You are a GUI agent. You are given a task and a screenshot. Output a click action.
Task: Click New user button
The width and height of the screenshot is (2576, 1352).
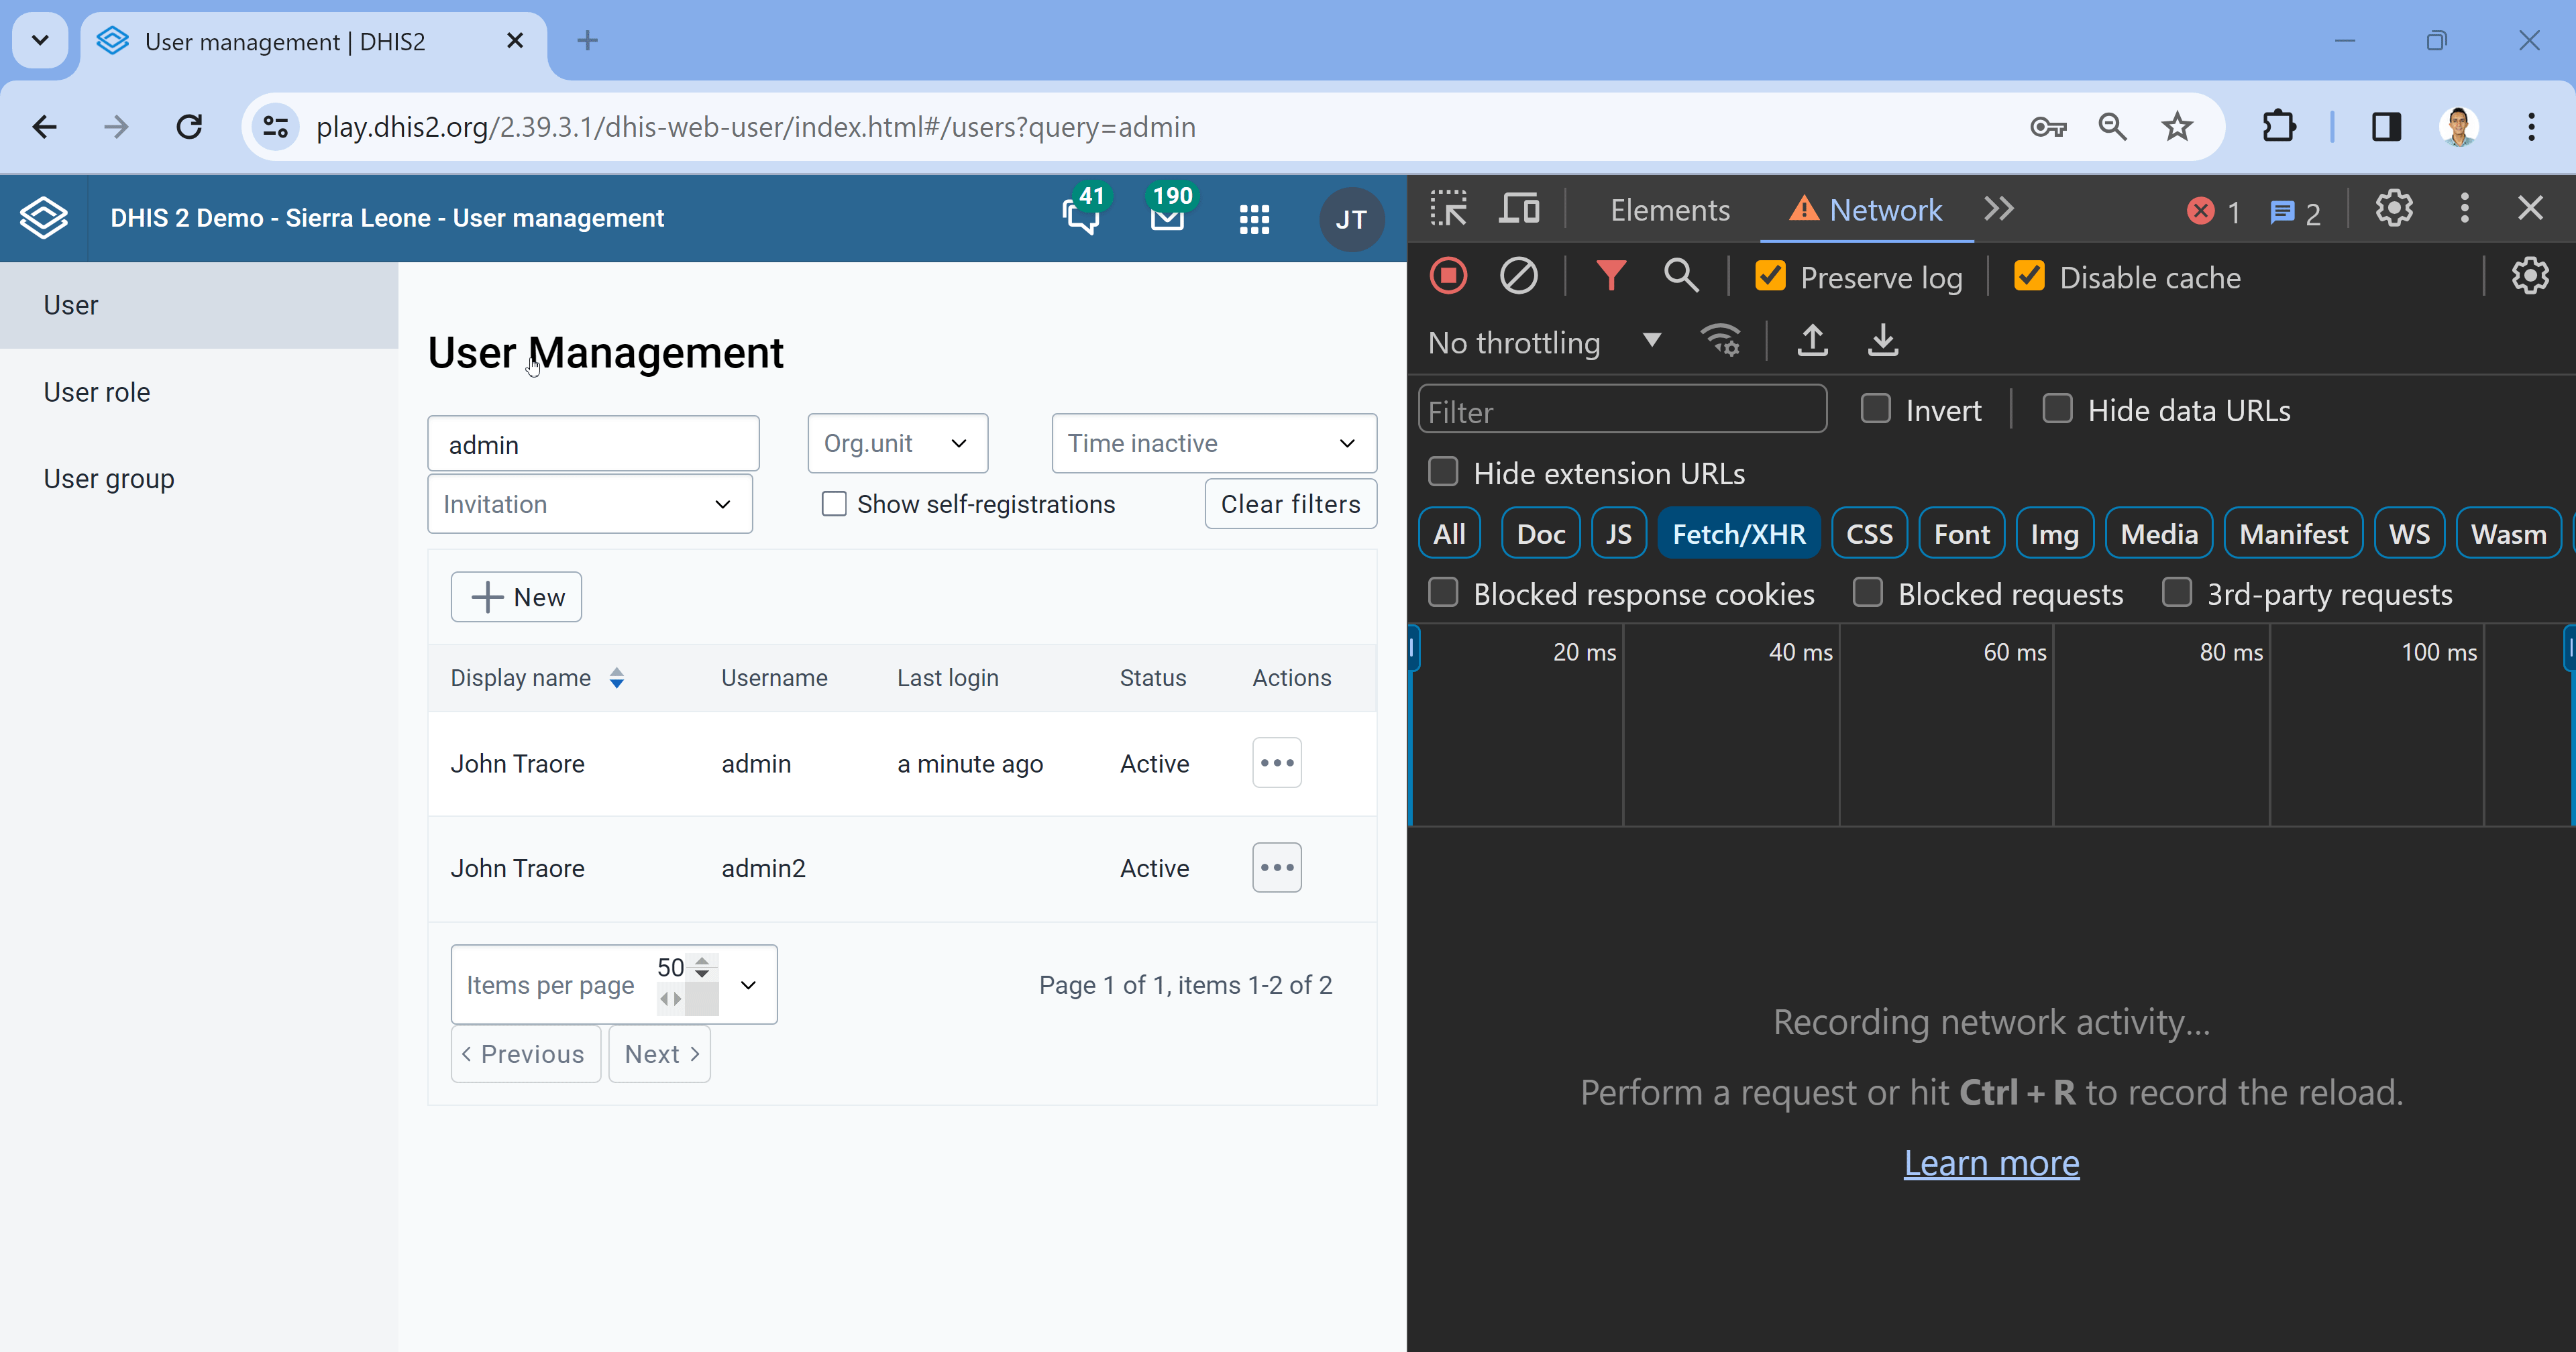[x=516, y=597]
